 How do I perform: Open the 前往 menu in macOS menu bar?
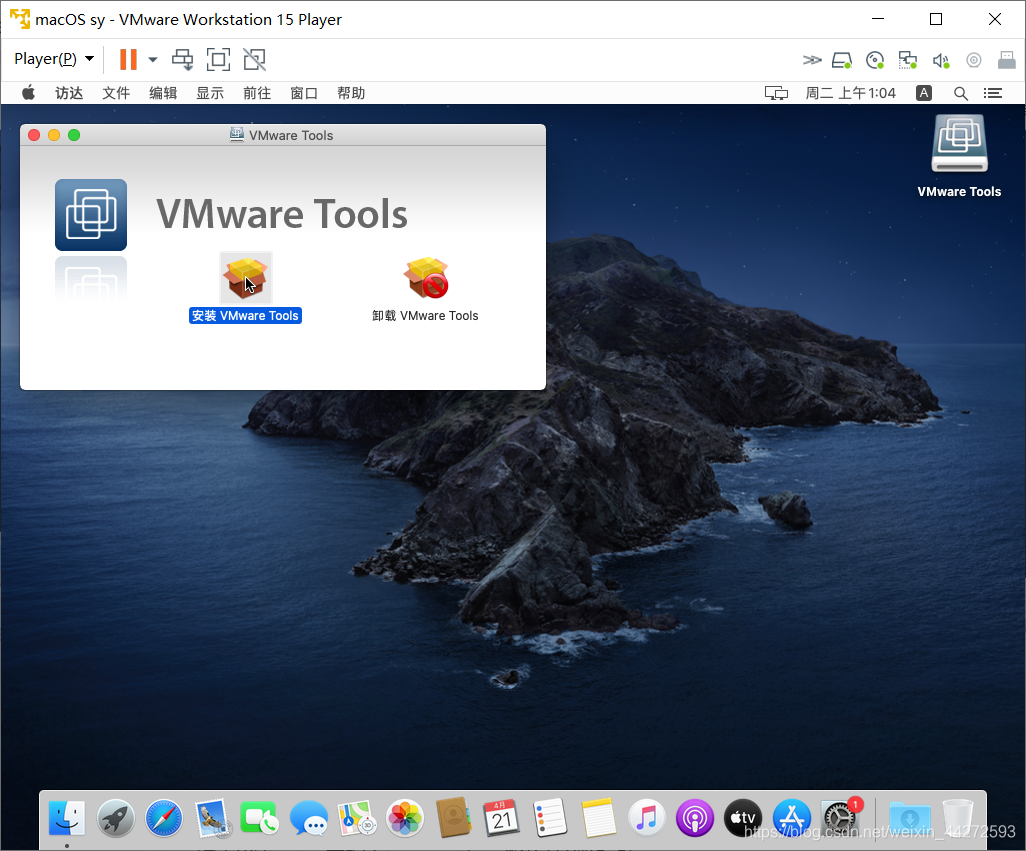click(x=257, y=93)
